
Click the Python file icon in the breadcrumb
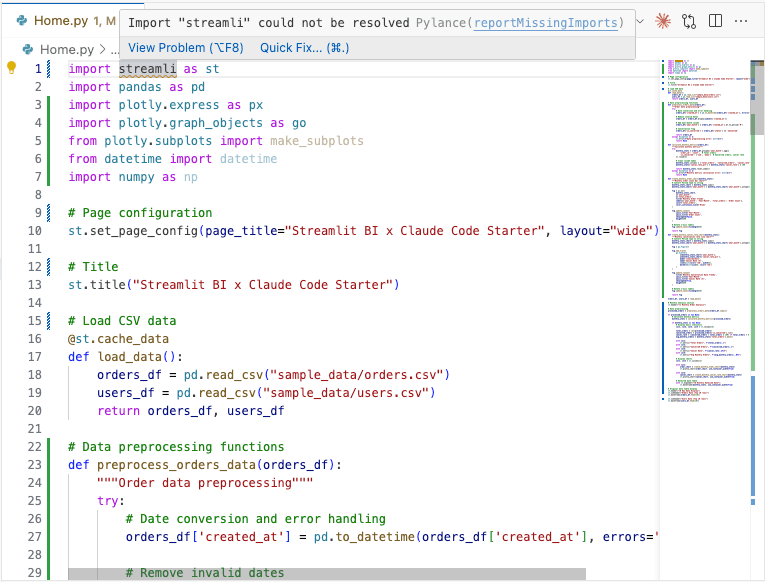tap(30, 48)
